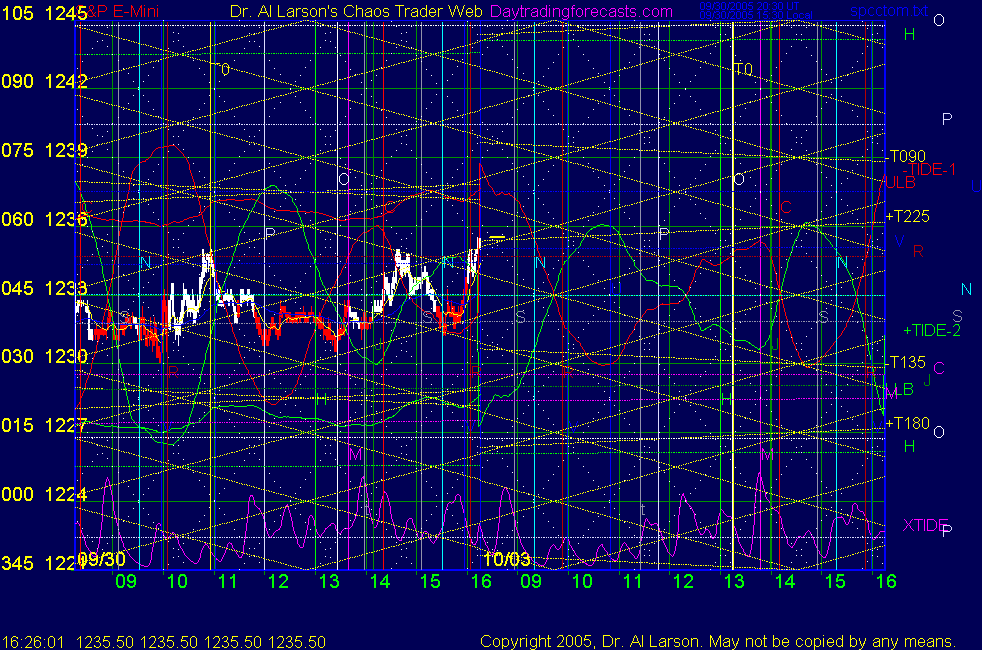
Task: Click the 10/03 date label
Action: click(x=507, y=559)
